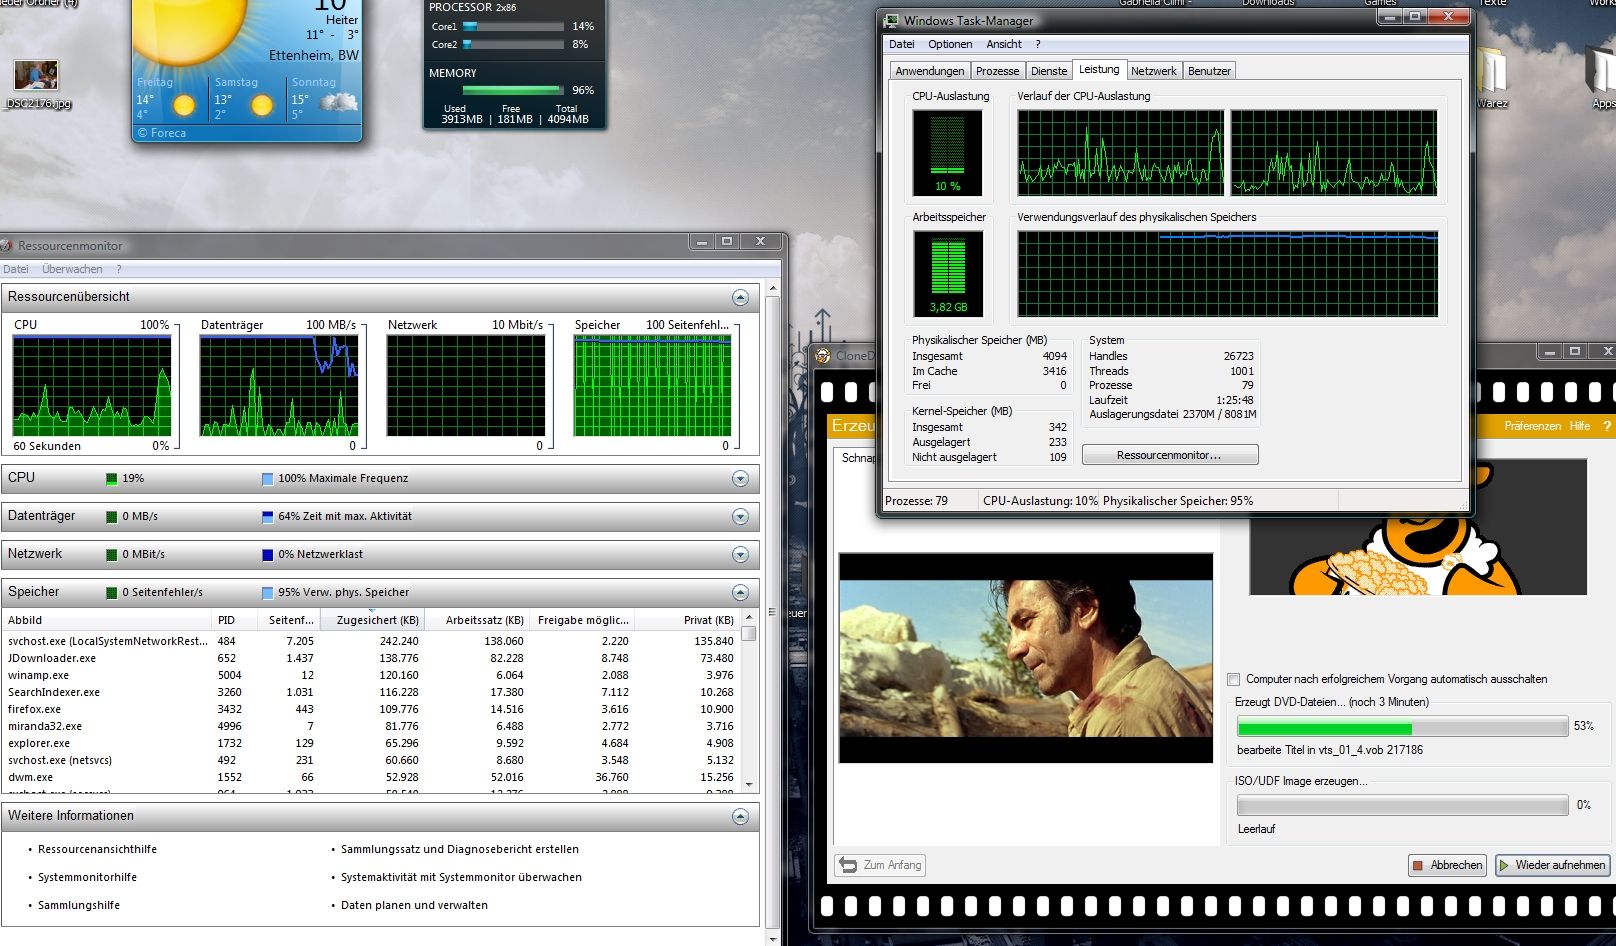This screenshot has width=1616, height=946.
Task: Click the sun icon under Samstag forecast
Action: coord(262,105)
